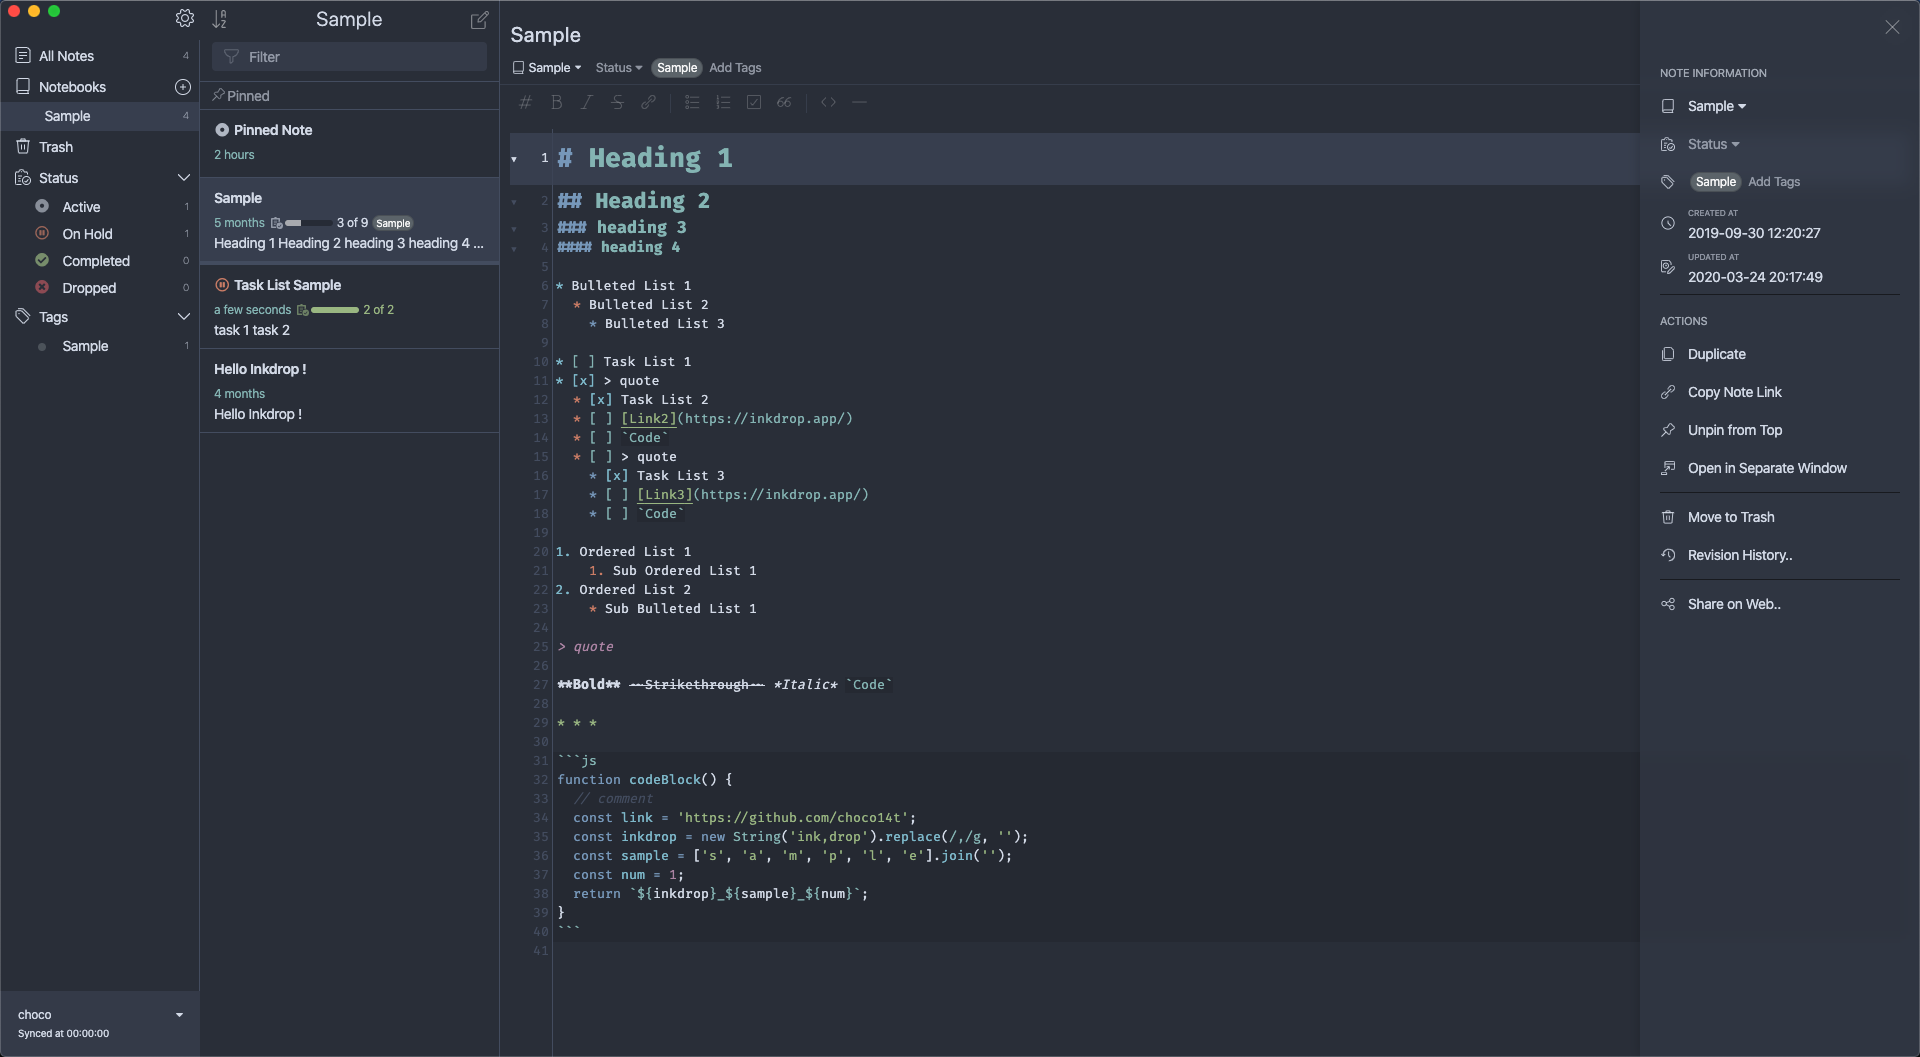The image size is (1920, 1057).
Task: Apply italic formatting from the toolbar
Action: point(587,102)
